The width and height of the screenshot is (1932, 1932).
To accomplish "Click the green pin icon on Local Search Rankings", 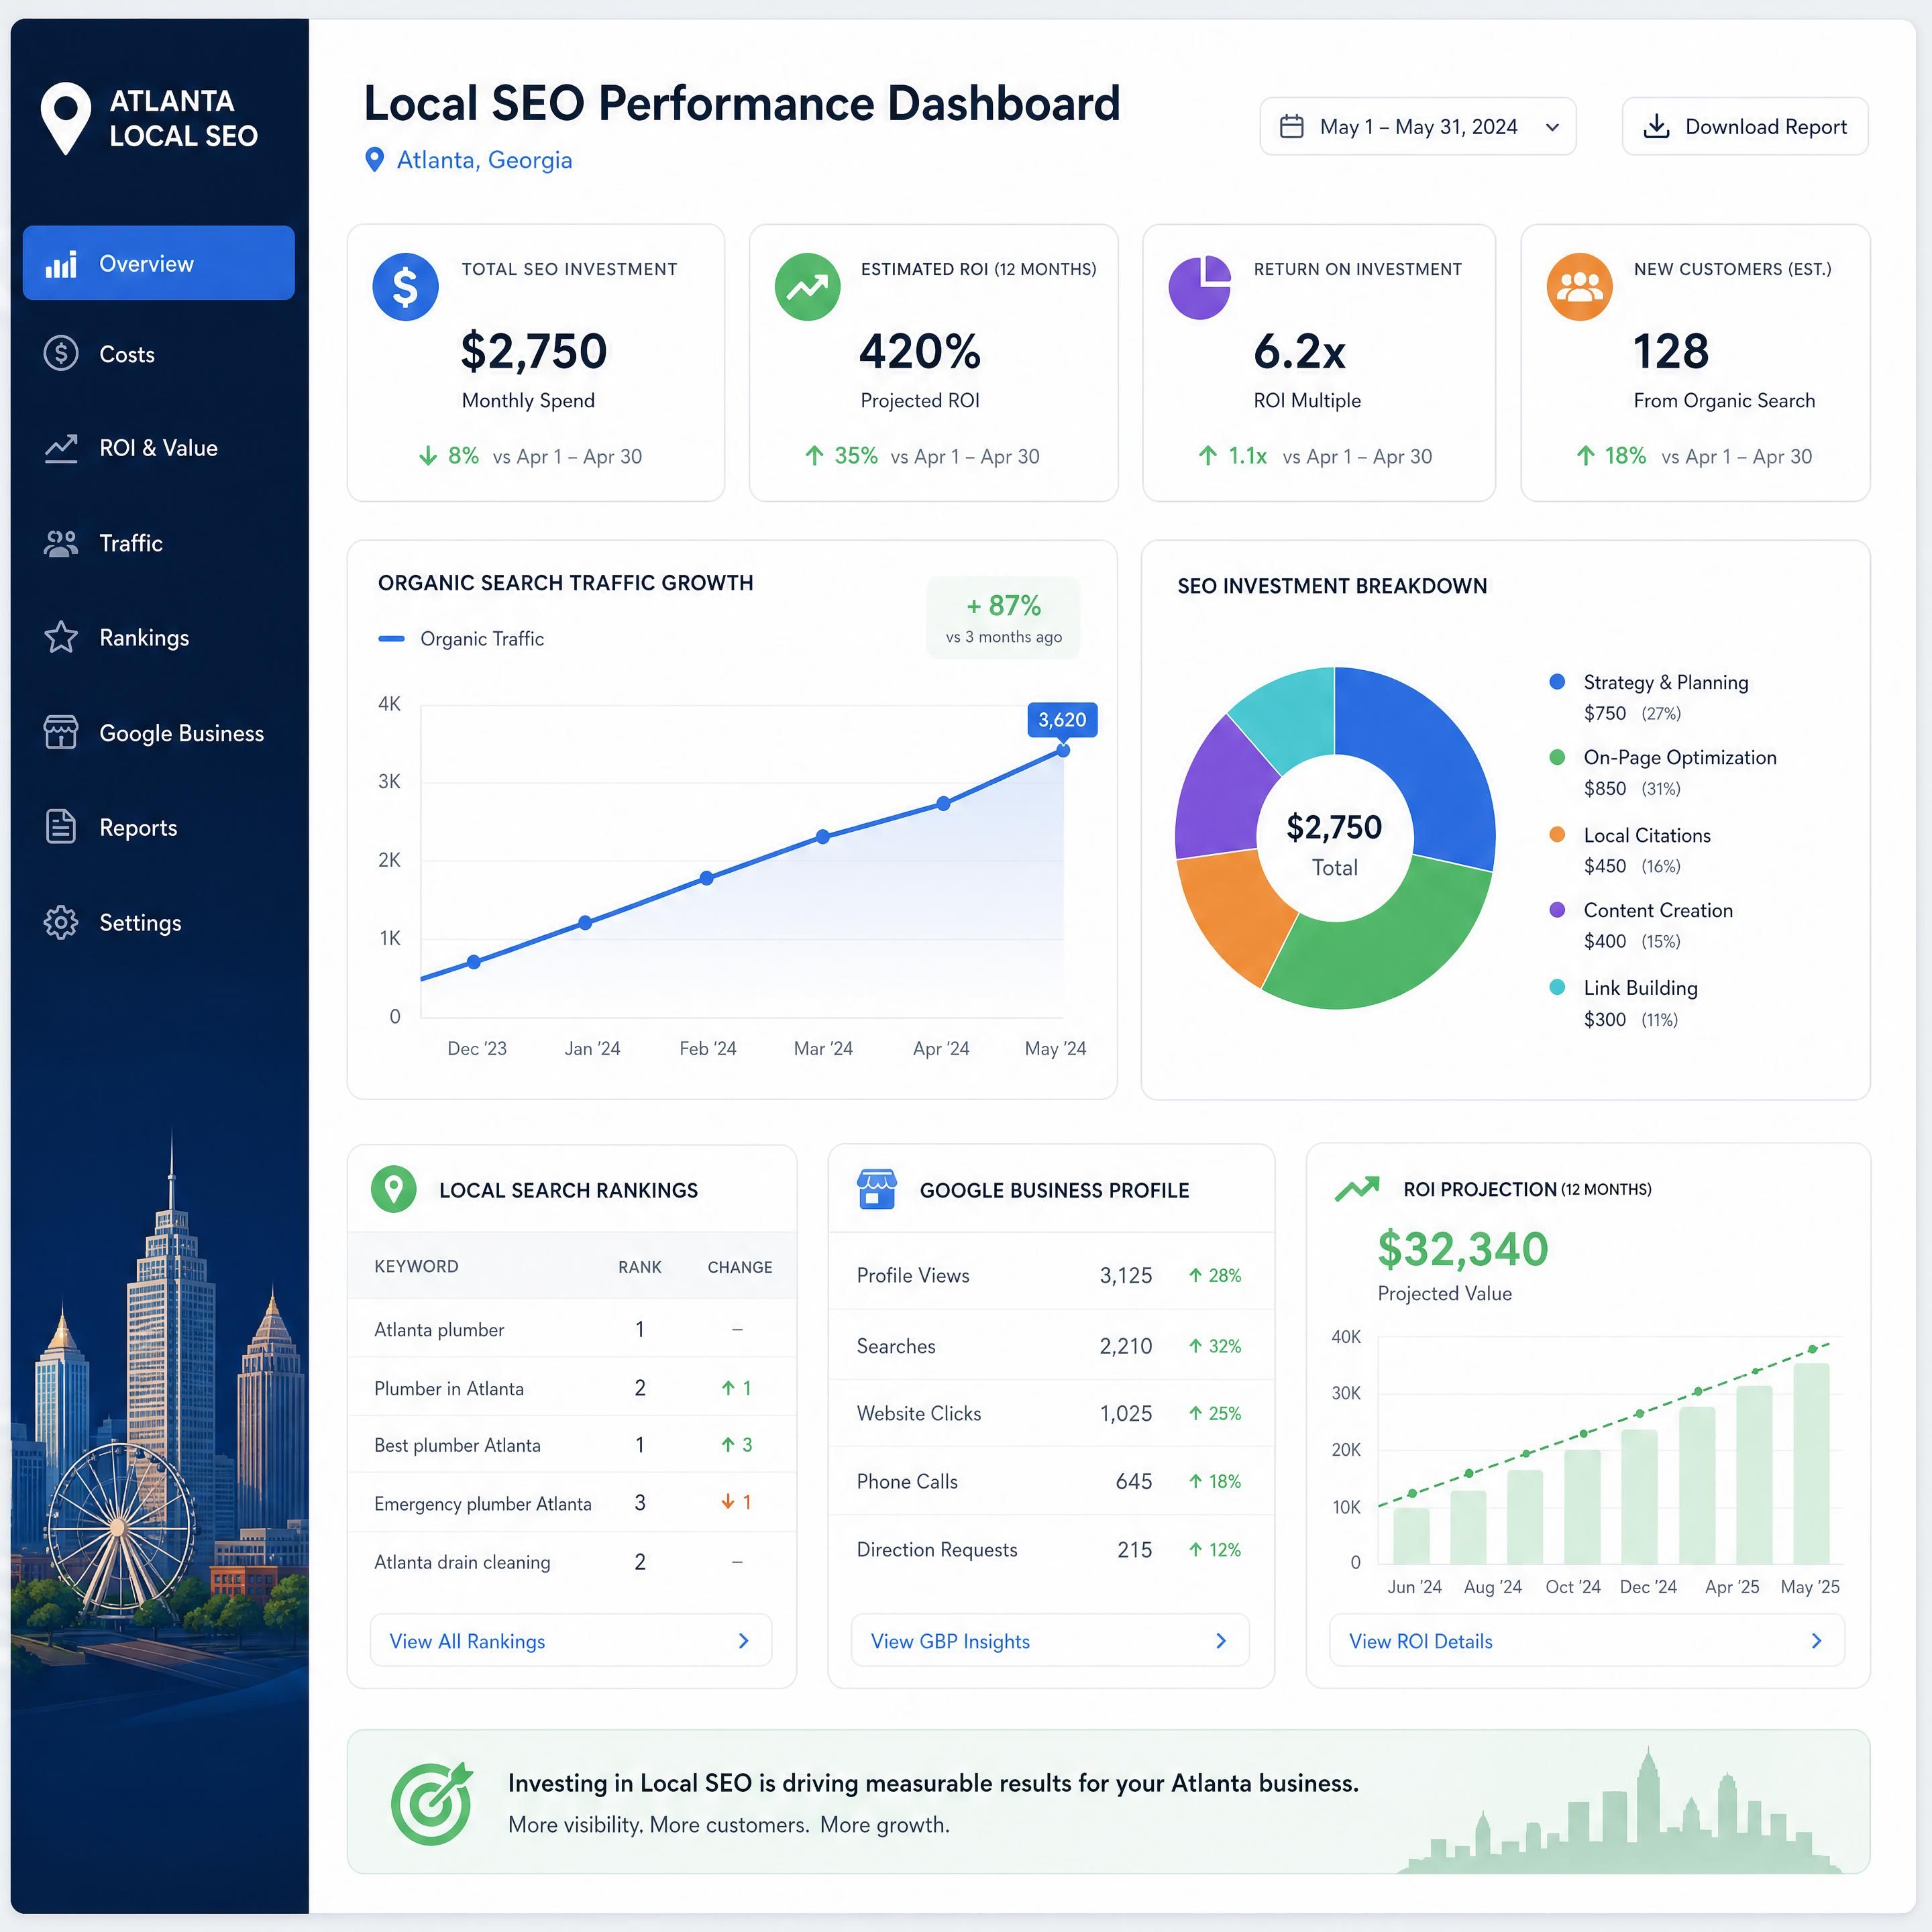I will click(394, 1189).
